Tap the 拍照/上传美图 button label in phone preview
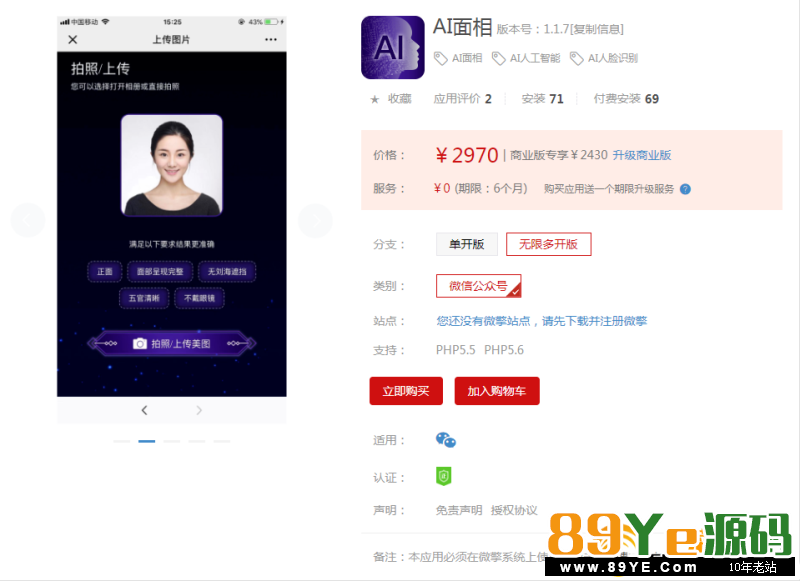This screenshot has width=800, height=581. [x=181, y=344]
